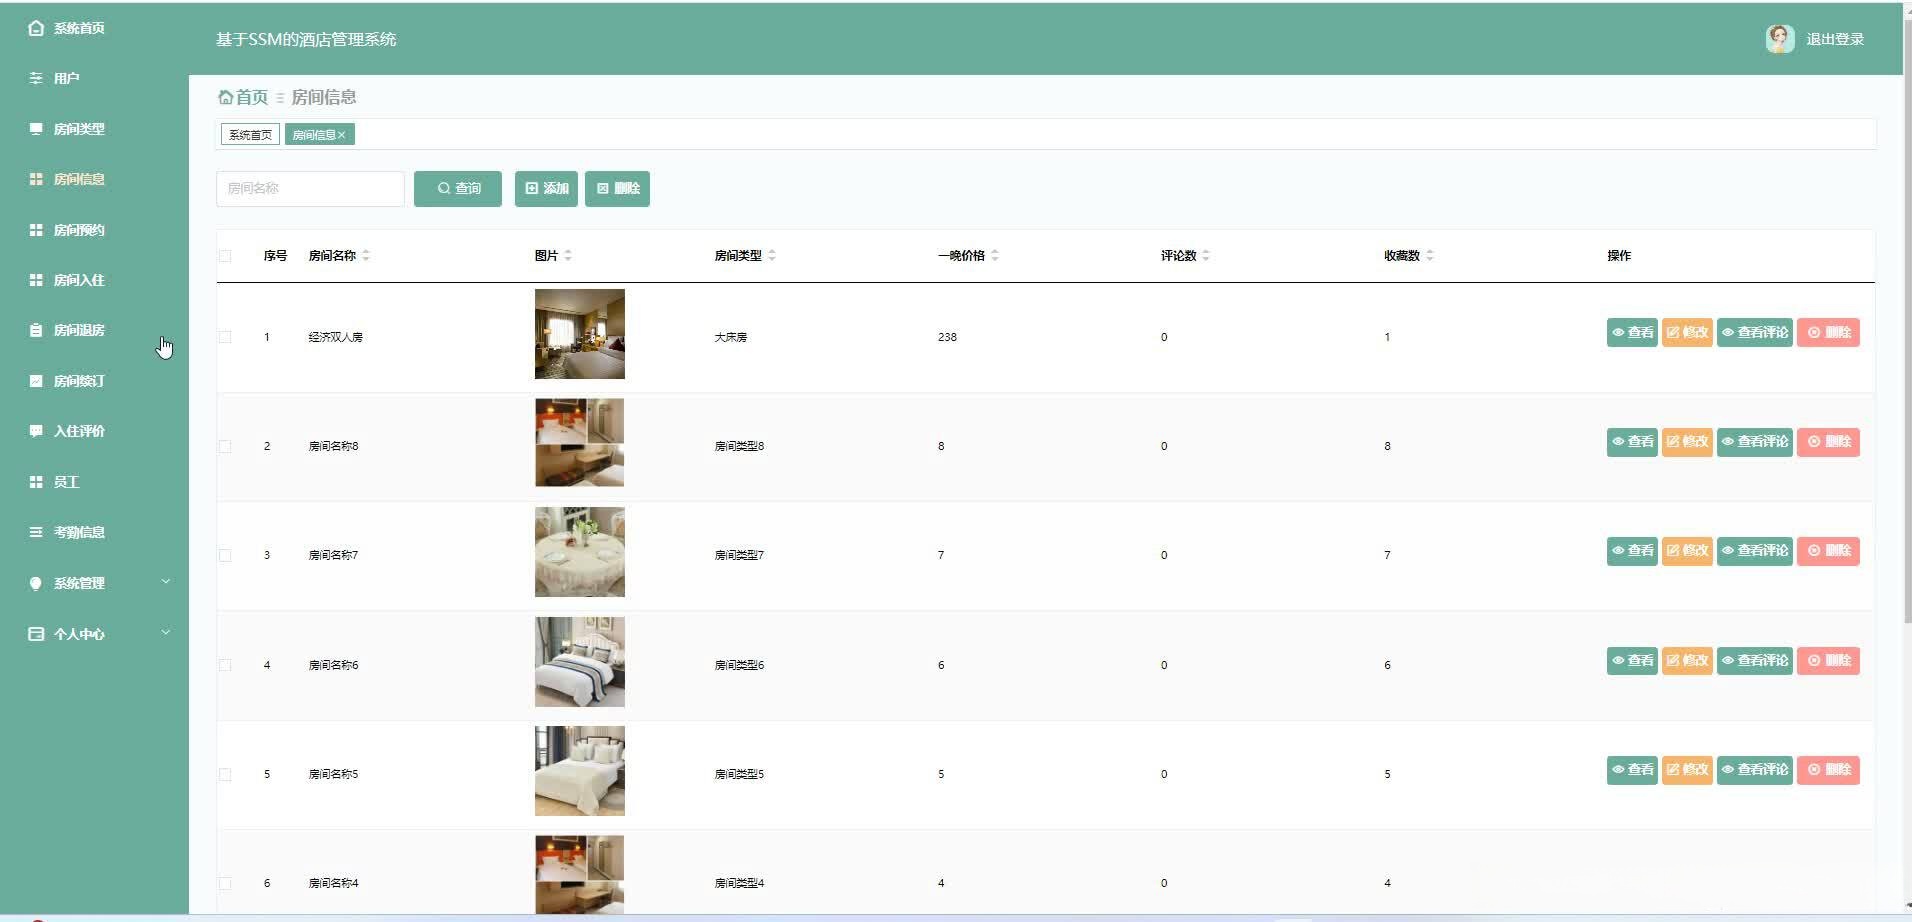Viewport: 1912px width, 922px height.
Task: Click the price value 238
Action: (947, 337)
